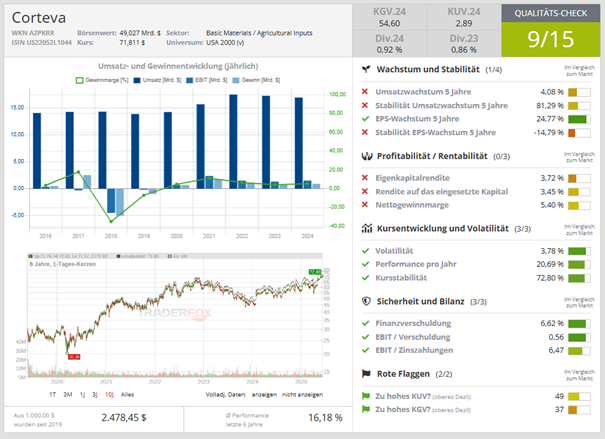Click the KGV.24 value cell
The width and height of the screenshot is (605, 439).
pyautogui.click(x=389, y=17)
